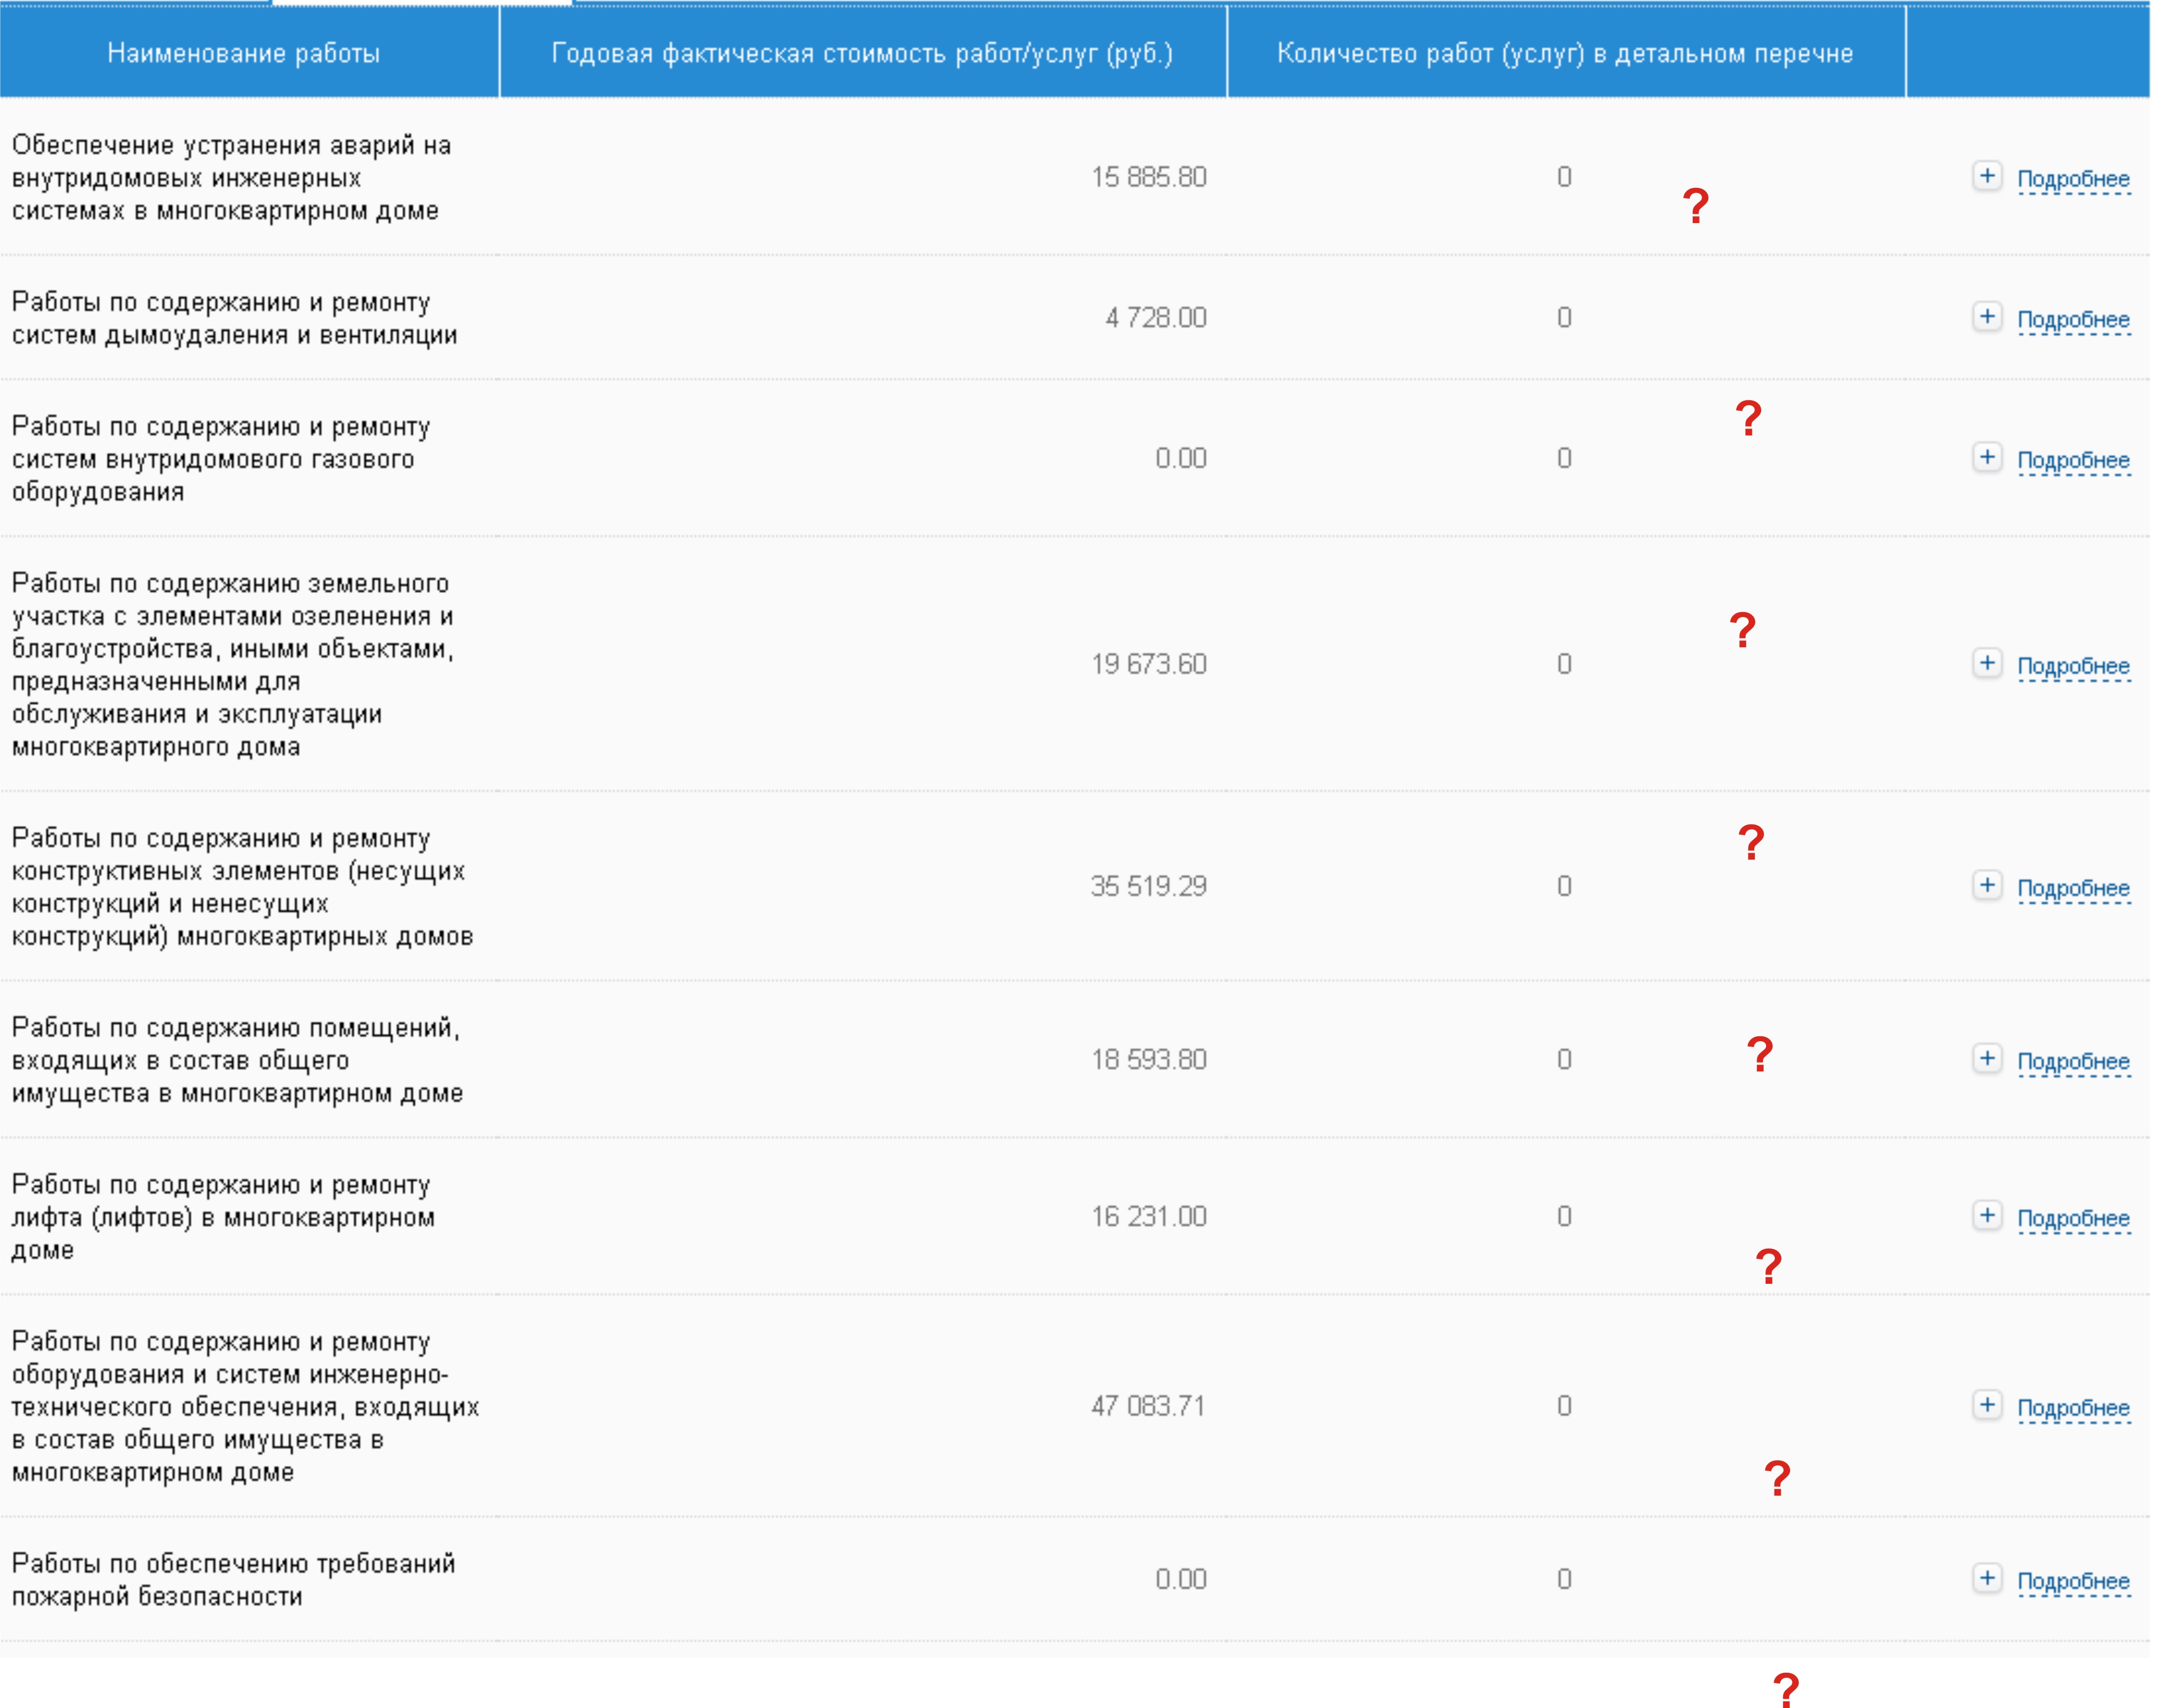The image size is (2178, 1708).
Task: Expand plus icon for gas equipment row
Action: point(1986,457)
